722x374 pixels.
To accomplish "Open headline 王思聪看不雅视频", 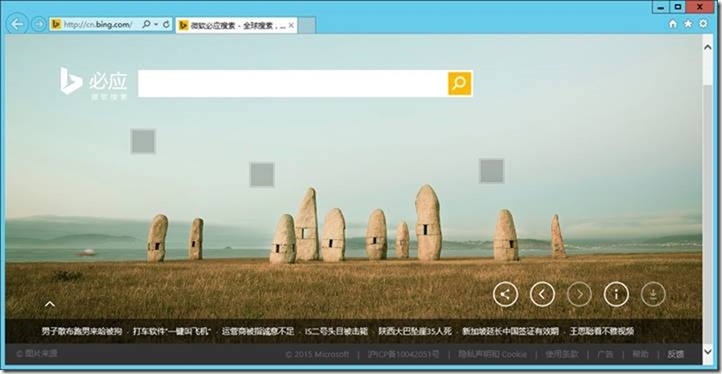I will pos(602,331).
